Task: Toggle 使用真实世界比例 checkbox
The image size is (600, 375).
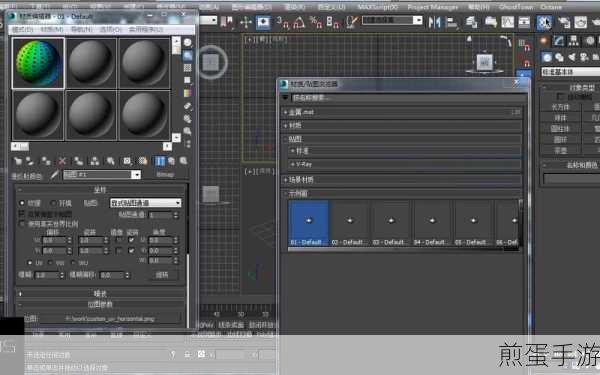Action: 22,224
